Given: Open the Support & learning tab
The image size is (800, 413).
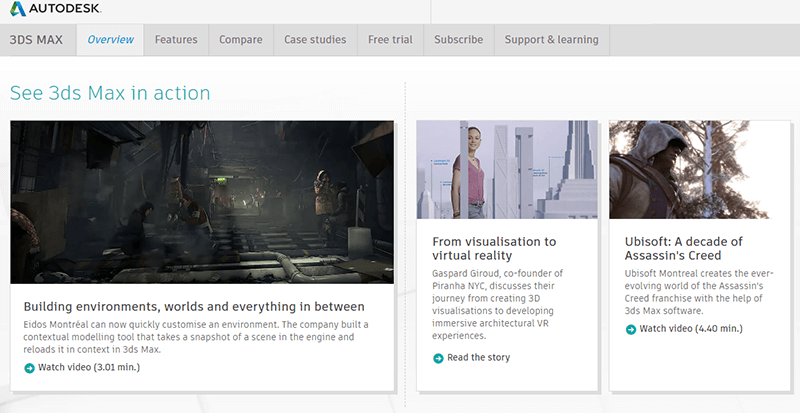Looking at the screenshot, I should (552, 40).
